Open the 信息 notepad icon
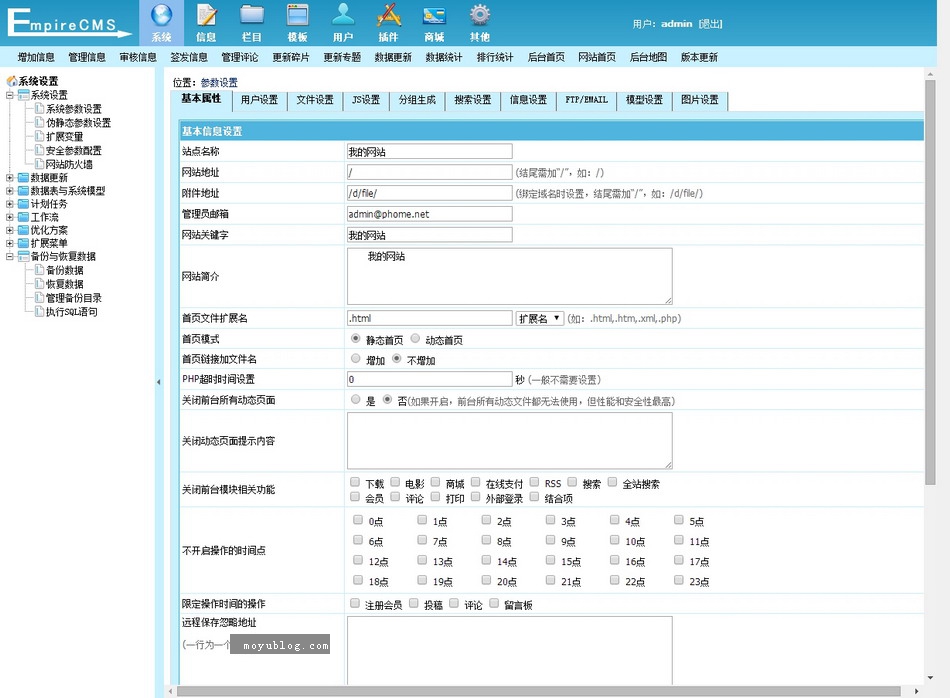Viewport: 950px width, 698px height. click(207, 15)
